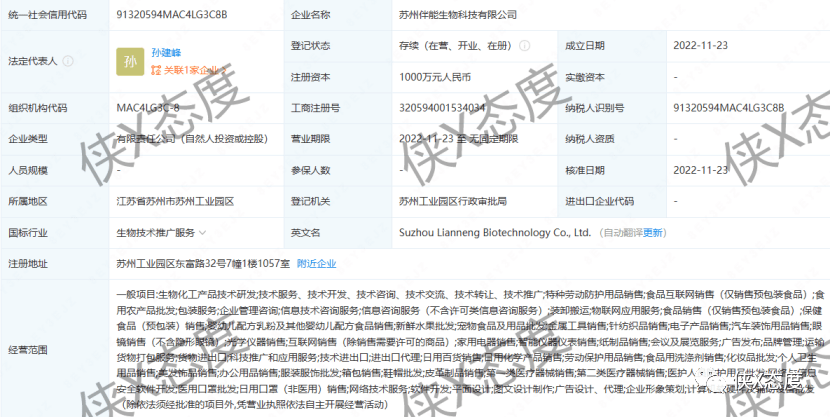Viewport: 830px width, 417px height.
Task: Select company type 有限责任公司 text
Action: click(192, 139)
